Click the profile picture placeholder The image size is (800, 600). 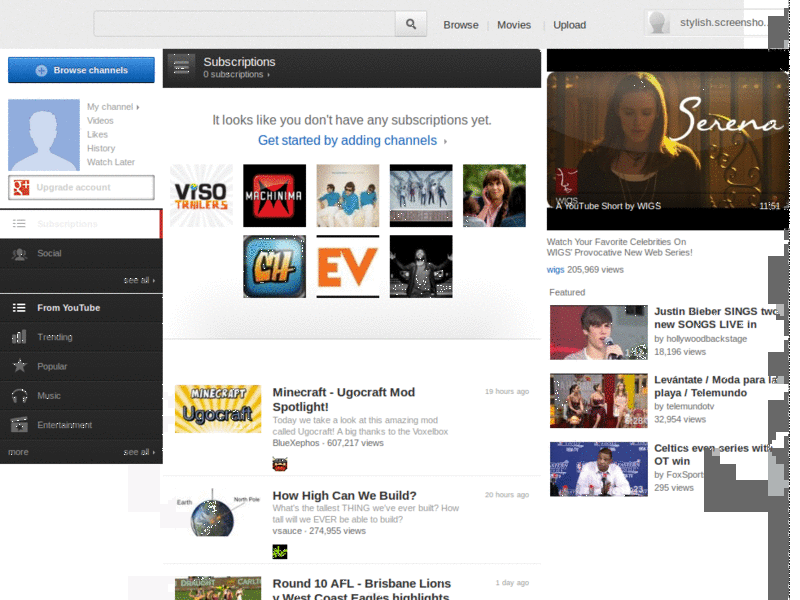(x=44, y=135)
